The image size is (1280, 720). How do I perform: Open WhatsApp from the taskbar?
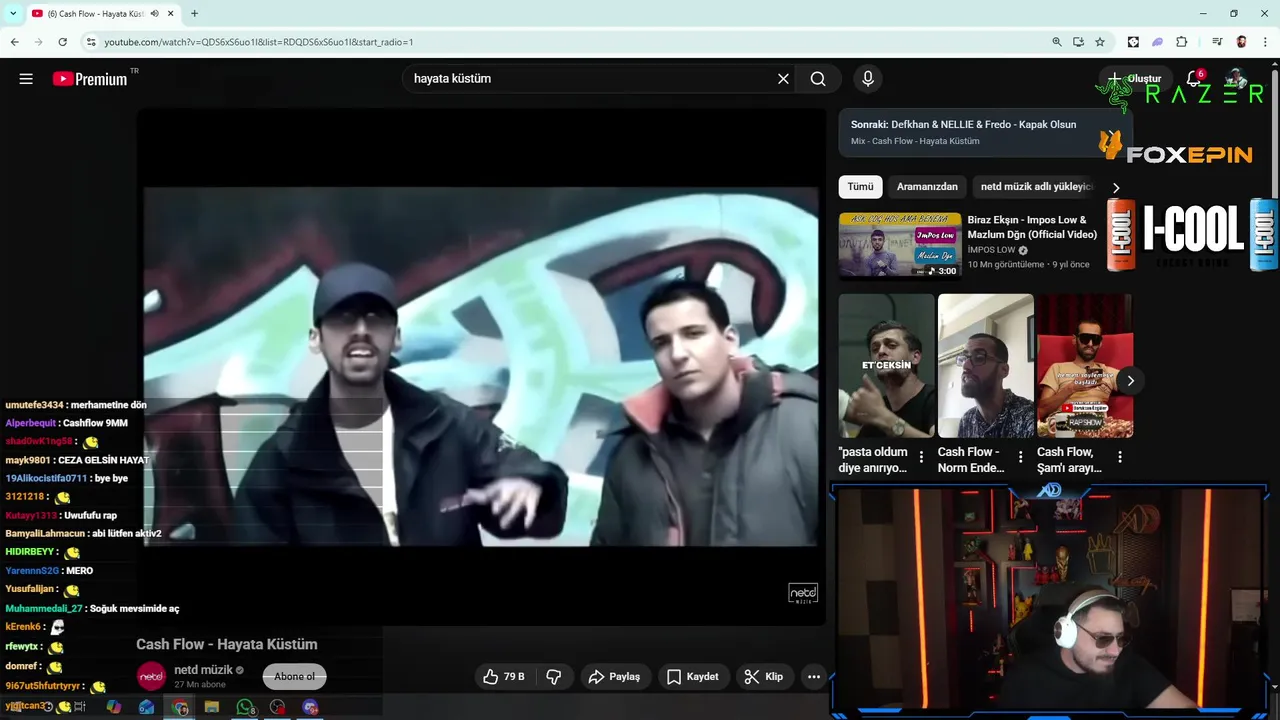245,707
